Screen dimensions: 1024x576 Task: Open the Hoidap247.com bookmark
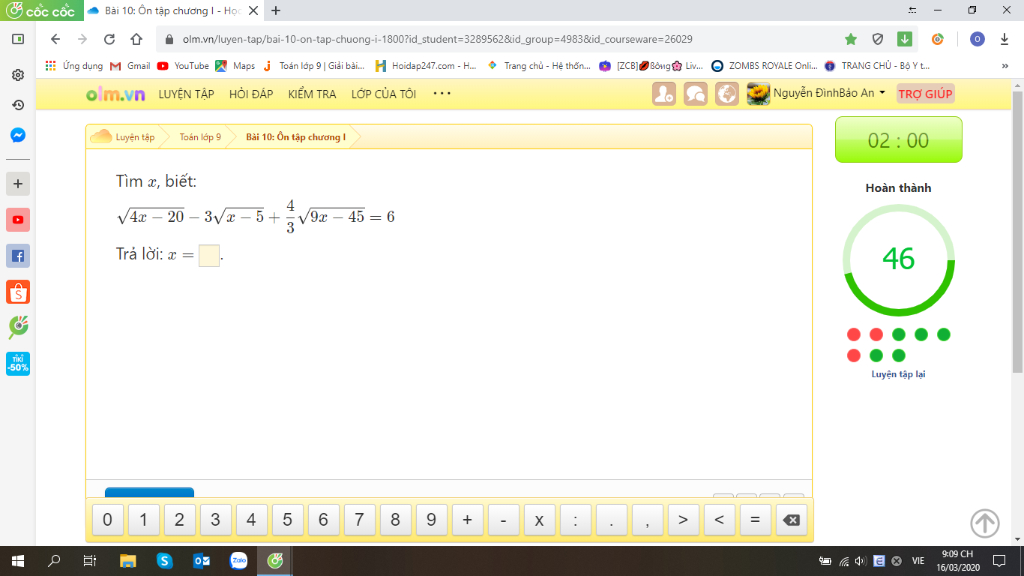click(426, 66)
